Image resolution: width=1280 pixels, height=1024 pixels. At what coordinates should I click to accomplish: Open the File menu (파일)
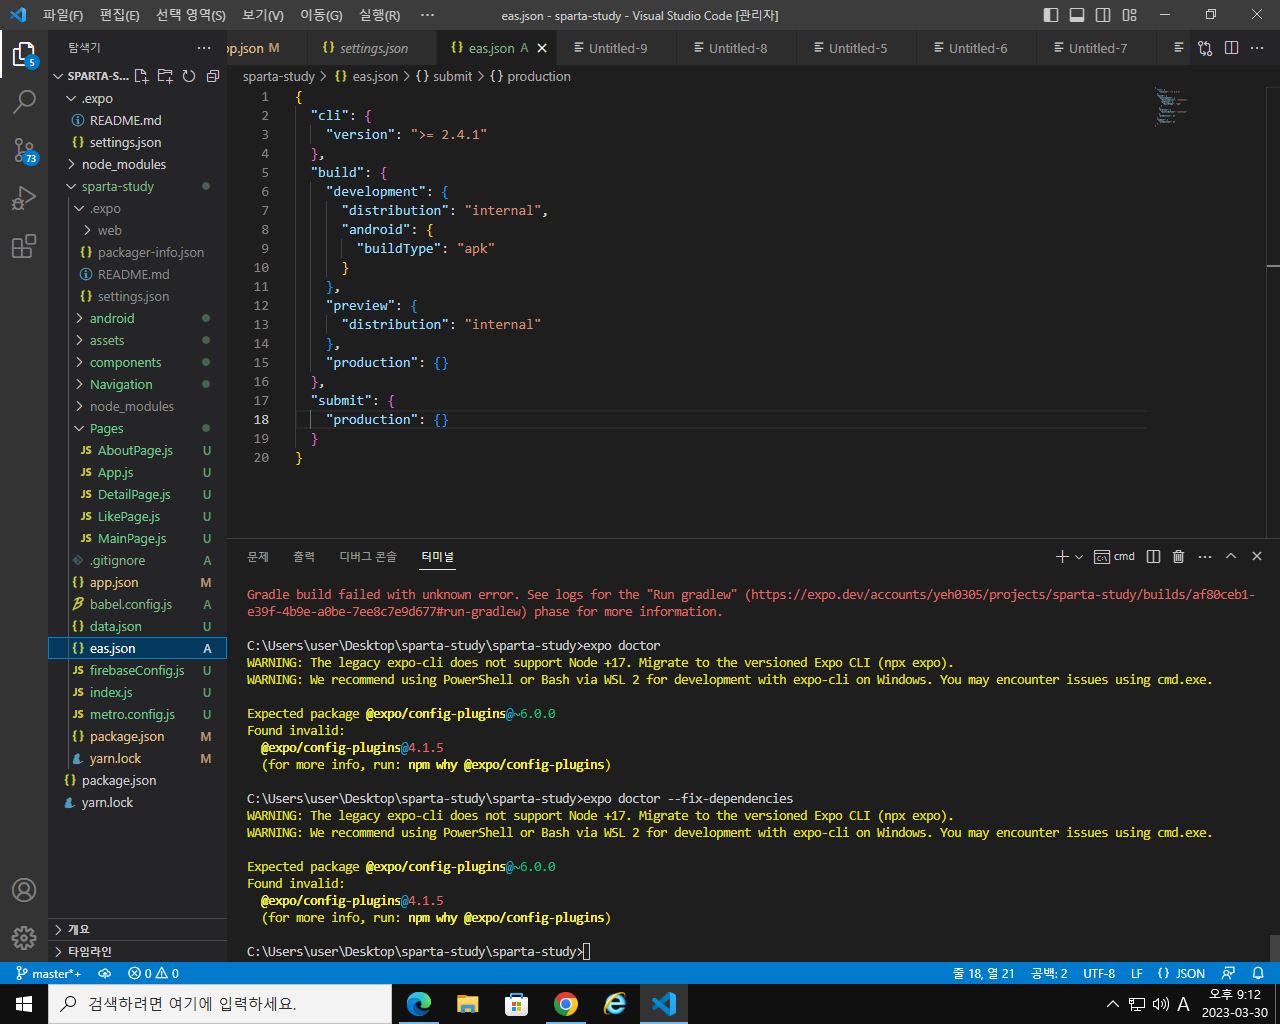(63, 15)
